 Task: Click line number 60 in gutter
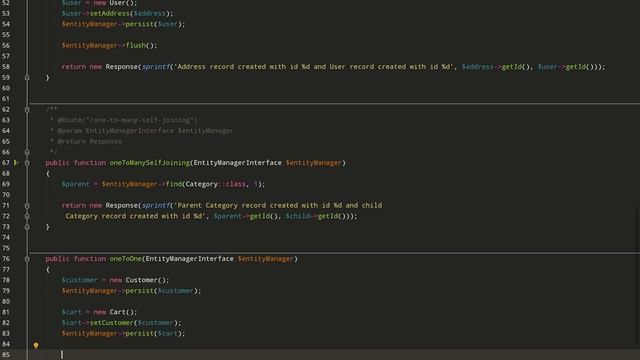(x=6, y=88)
